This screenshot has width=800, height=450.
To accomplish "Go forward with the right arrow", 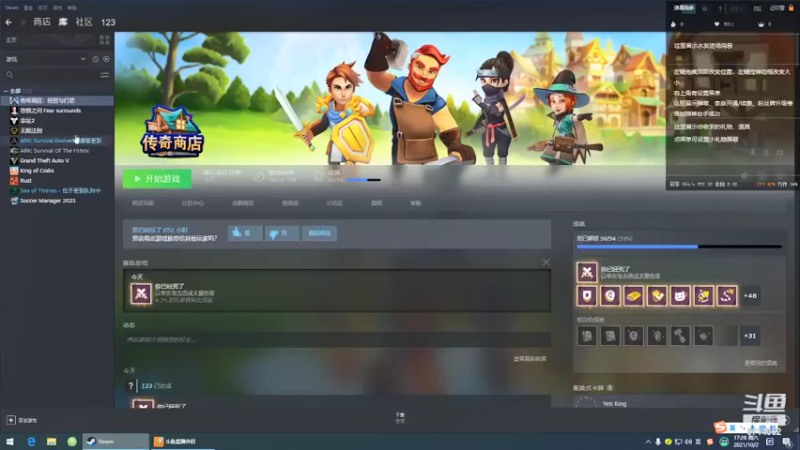I will [x=22, y=22].
